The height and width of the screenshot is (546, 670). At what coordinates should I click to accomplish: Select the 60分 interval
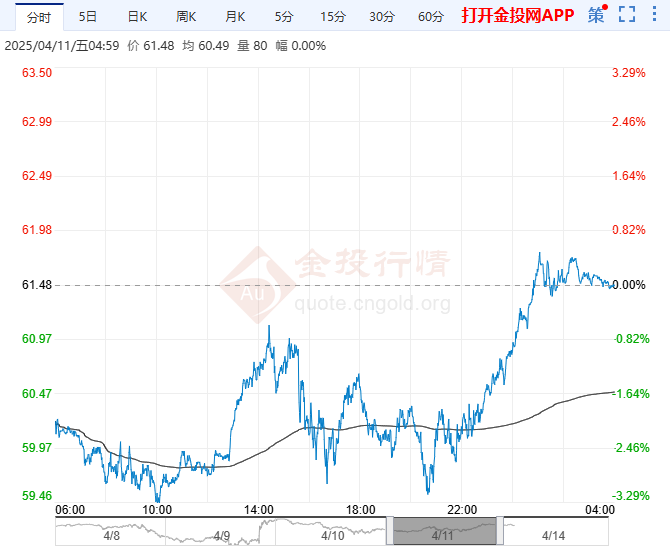click(x=431, y=16)
